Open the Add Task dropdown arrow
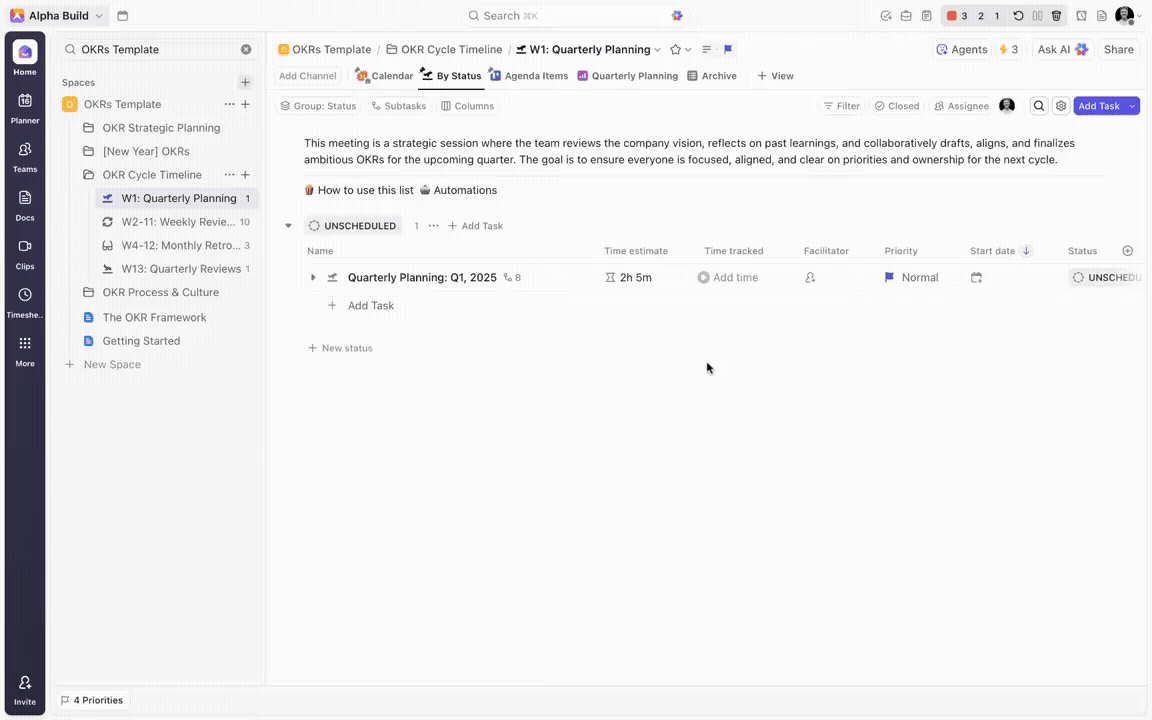 point(1132,106)
